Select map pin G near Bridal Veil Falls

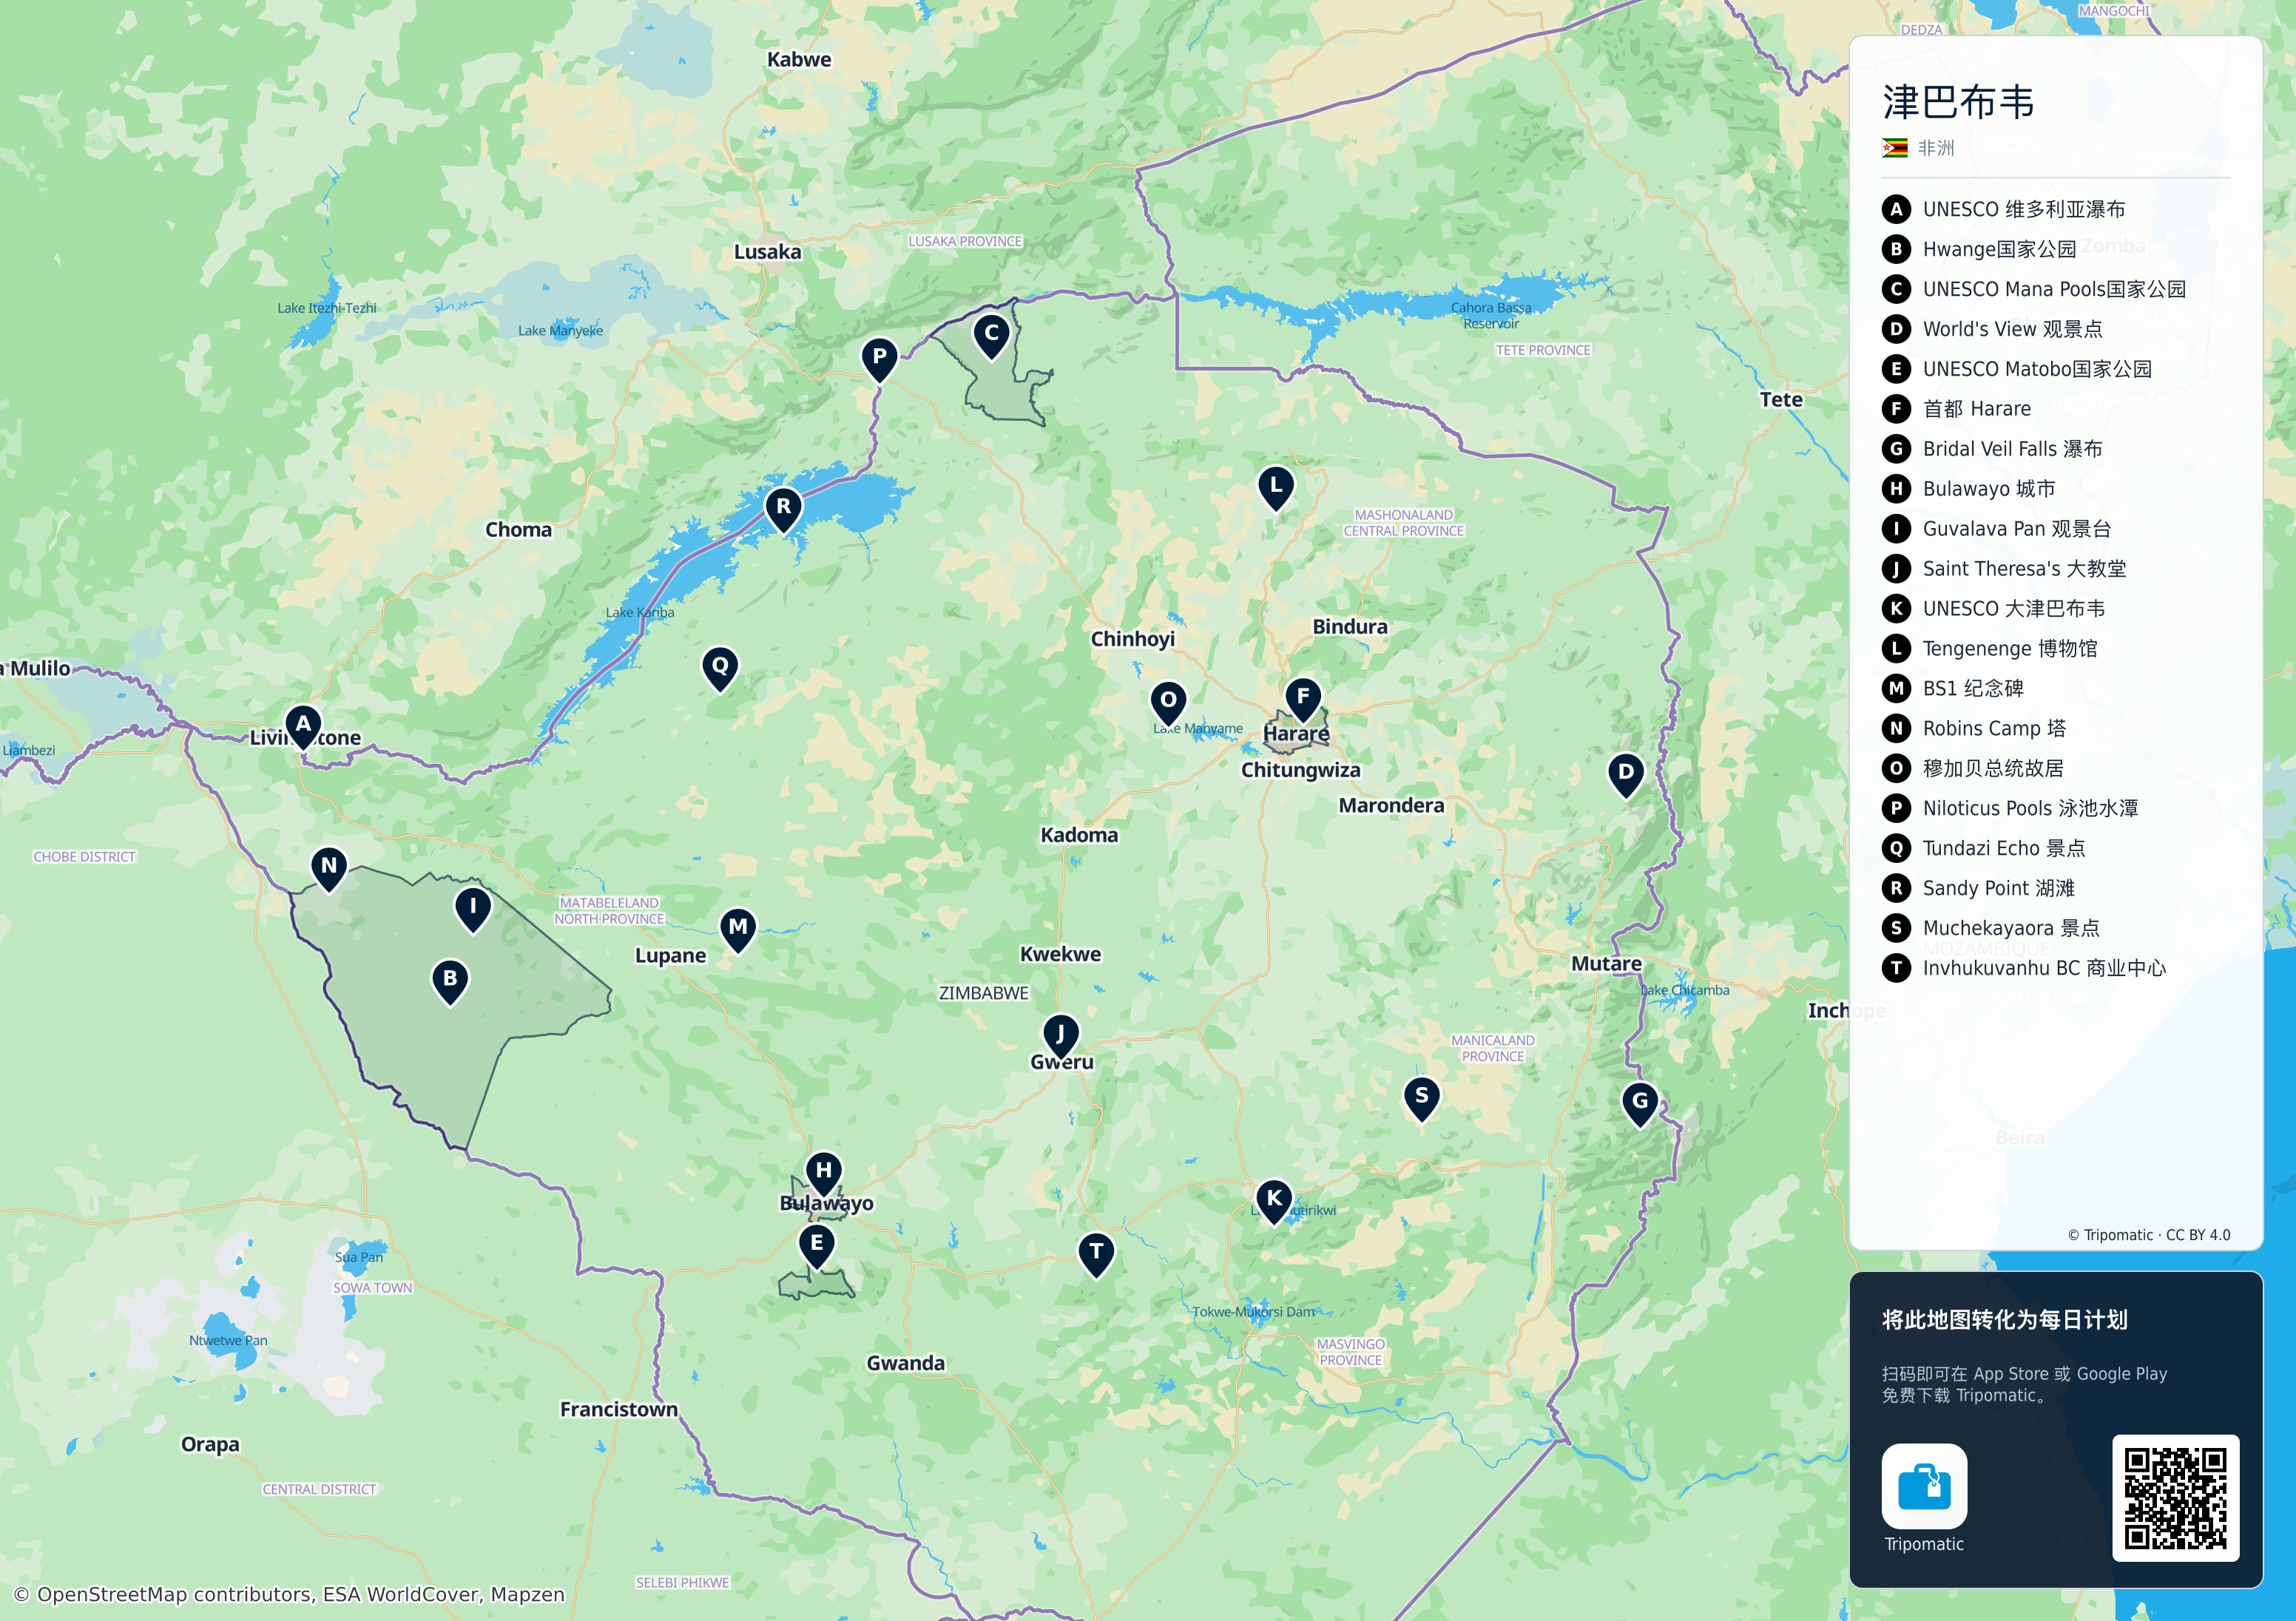(1640, 1104)
